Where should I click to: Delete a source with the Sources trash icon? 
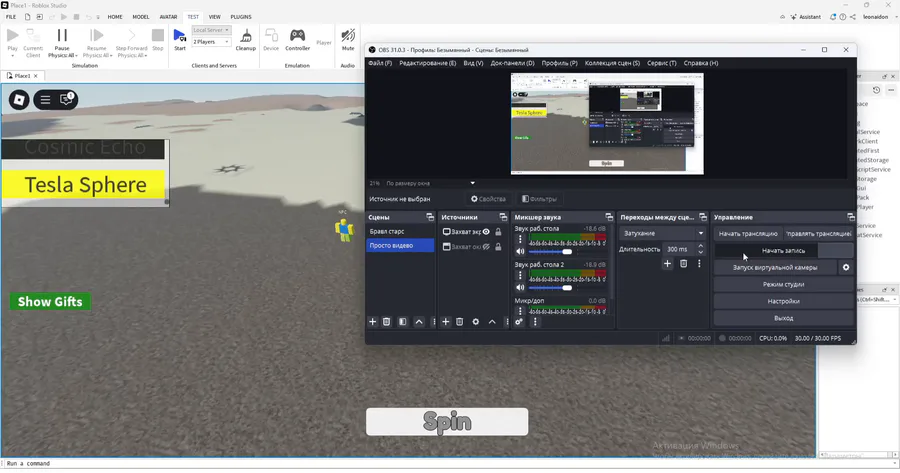tap(460, 322)
